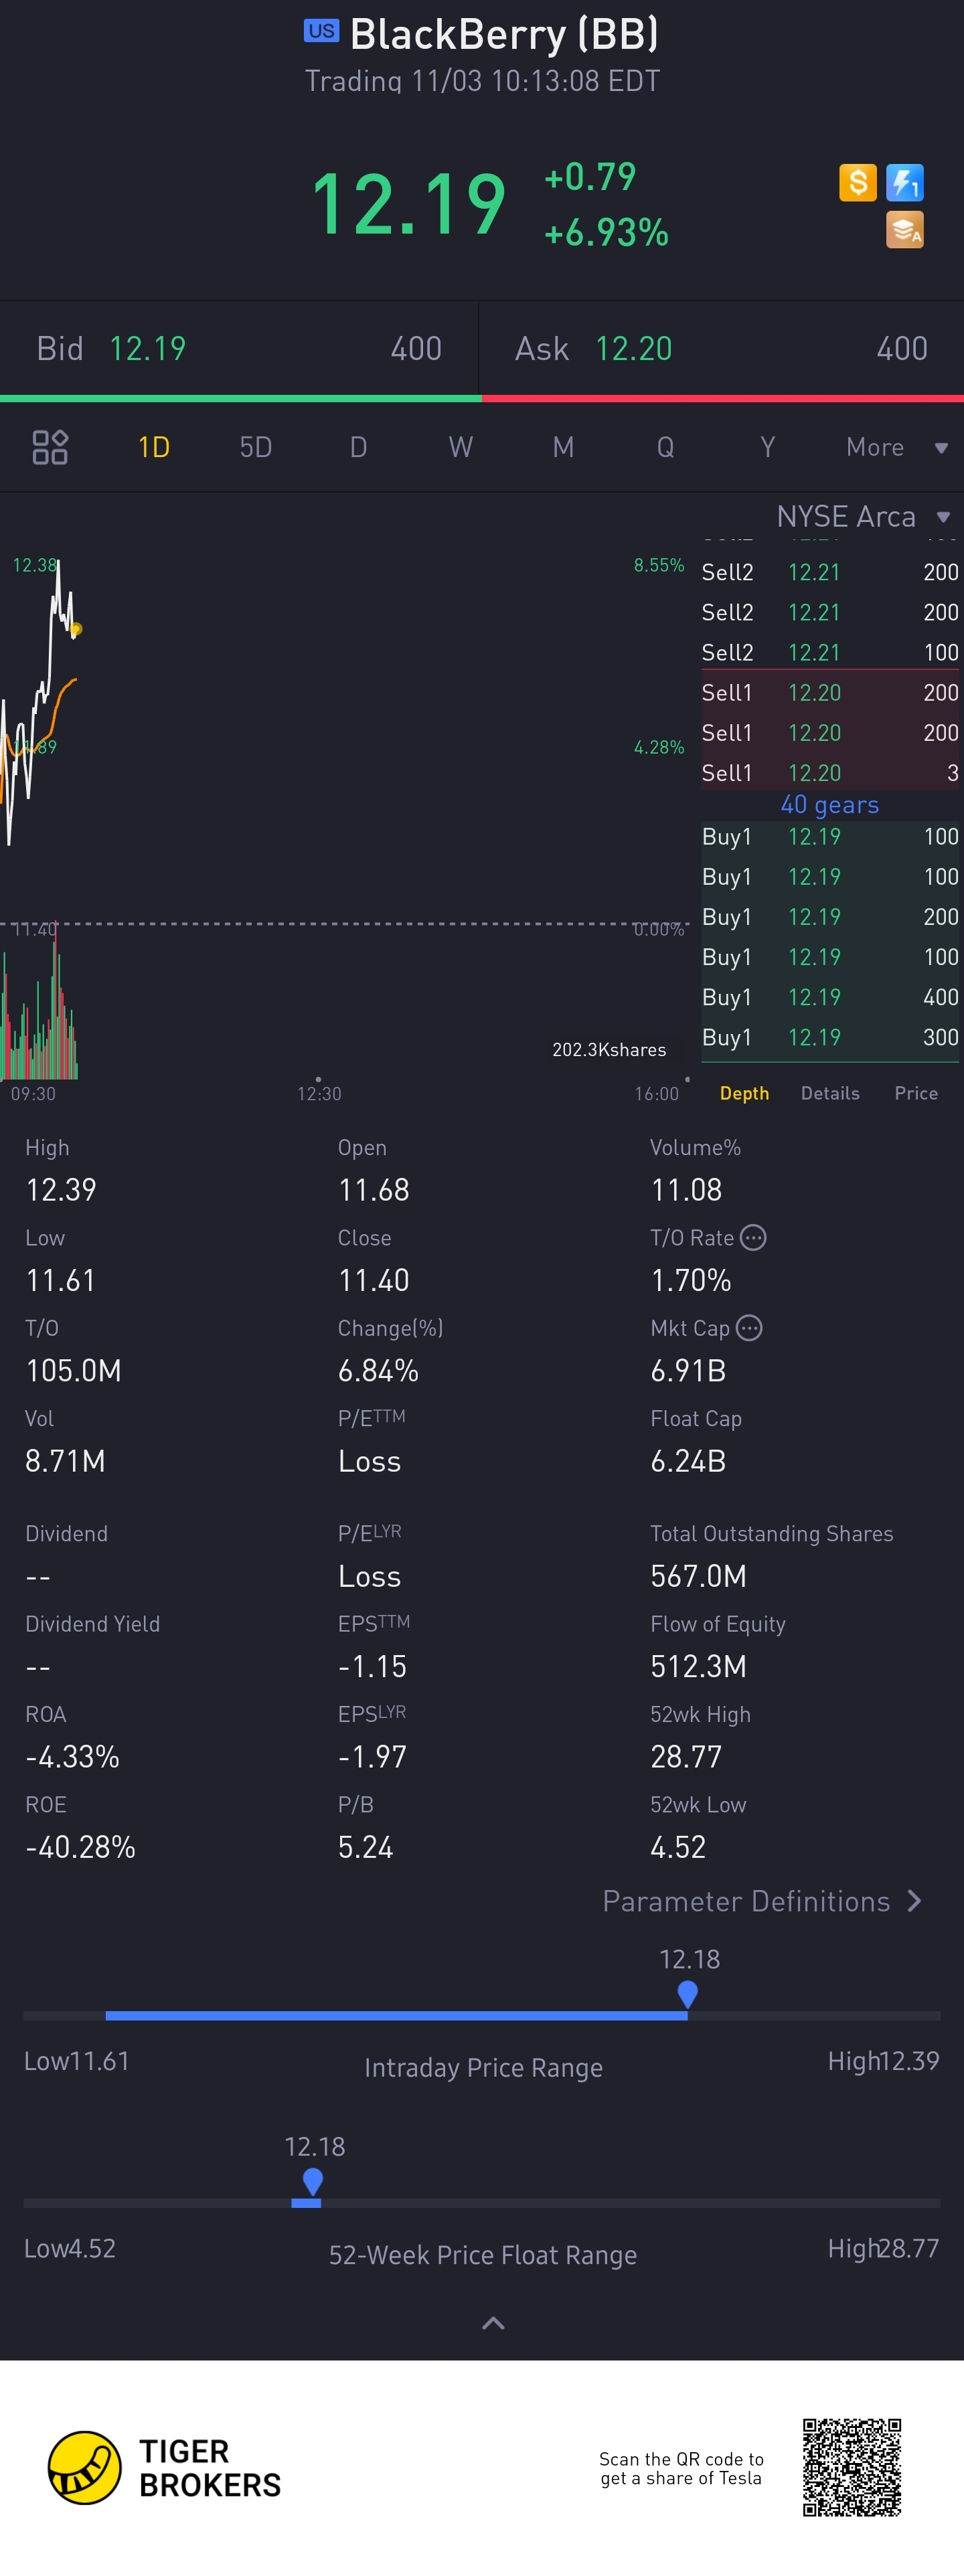Switch to the 5D chart tab
Image resolution: width=964 pixels, height=2576 pixels.
pos(256,447)
